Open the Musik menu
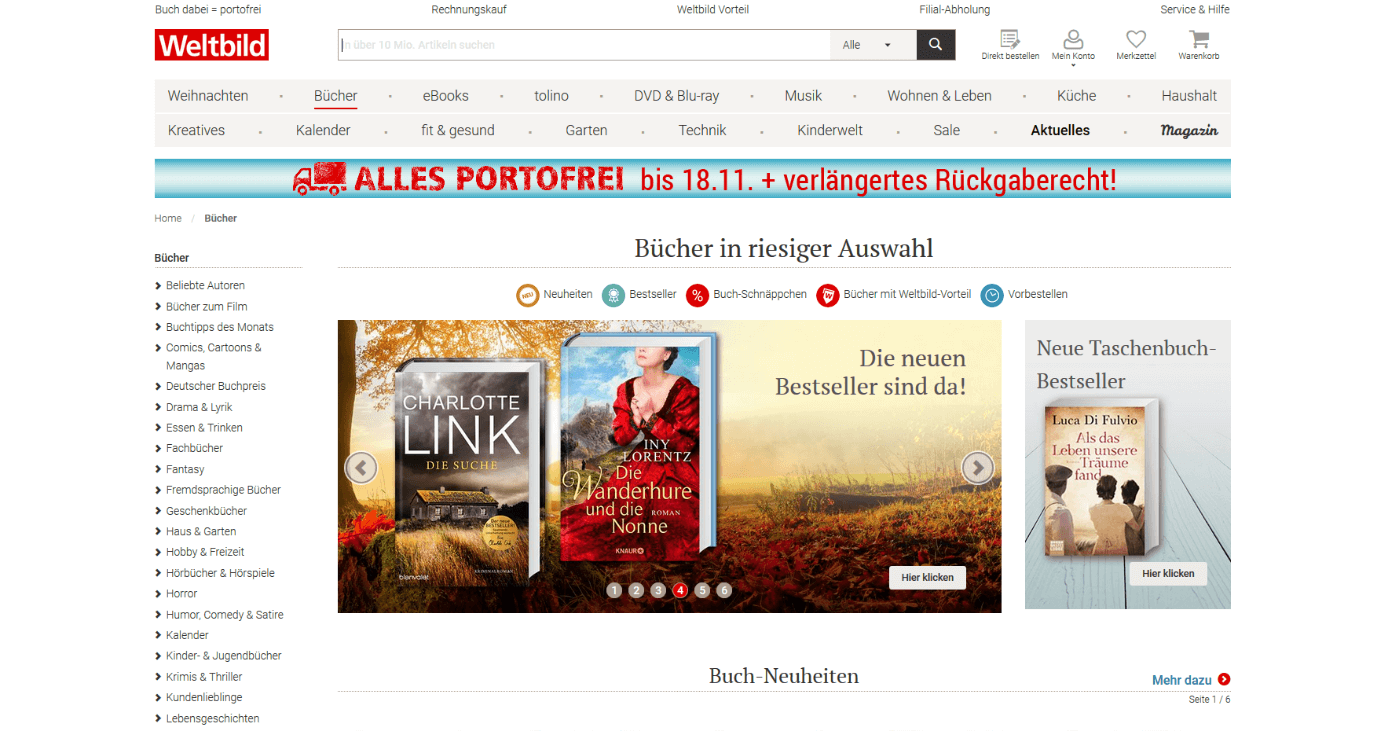The width and height of the screenshot is (1388, 731). [803, 96]
